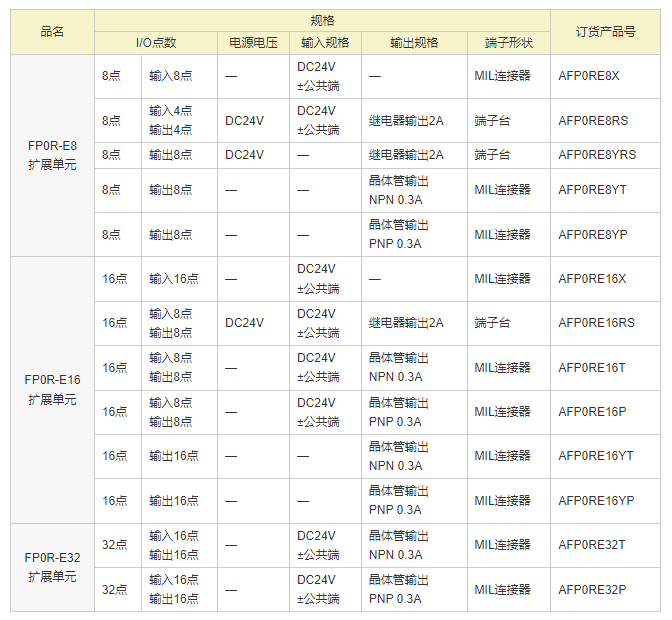Click product number AFP0RE16YT
672x620 pixels.
596,456
